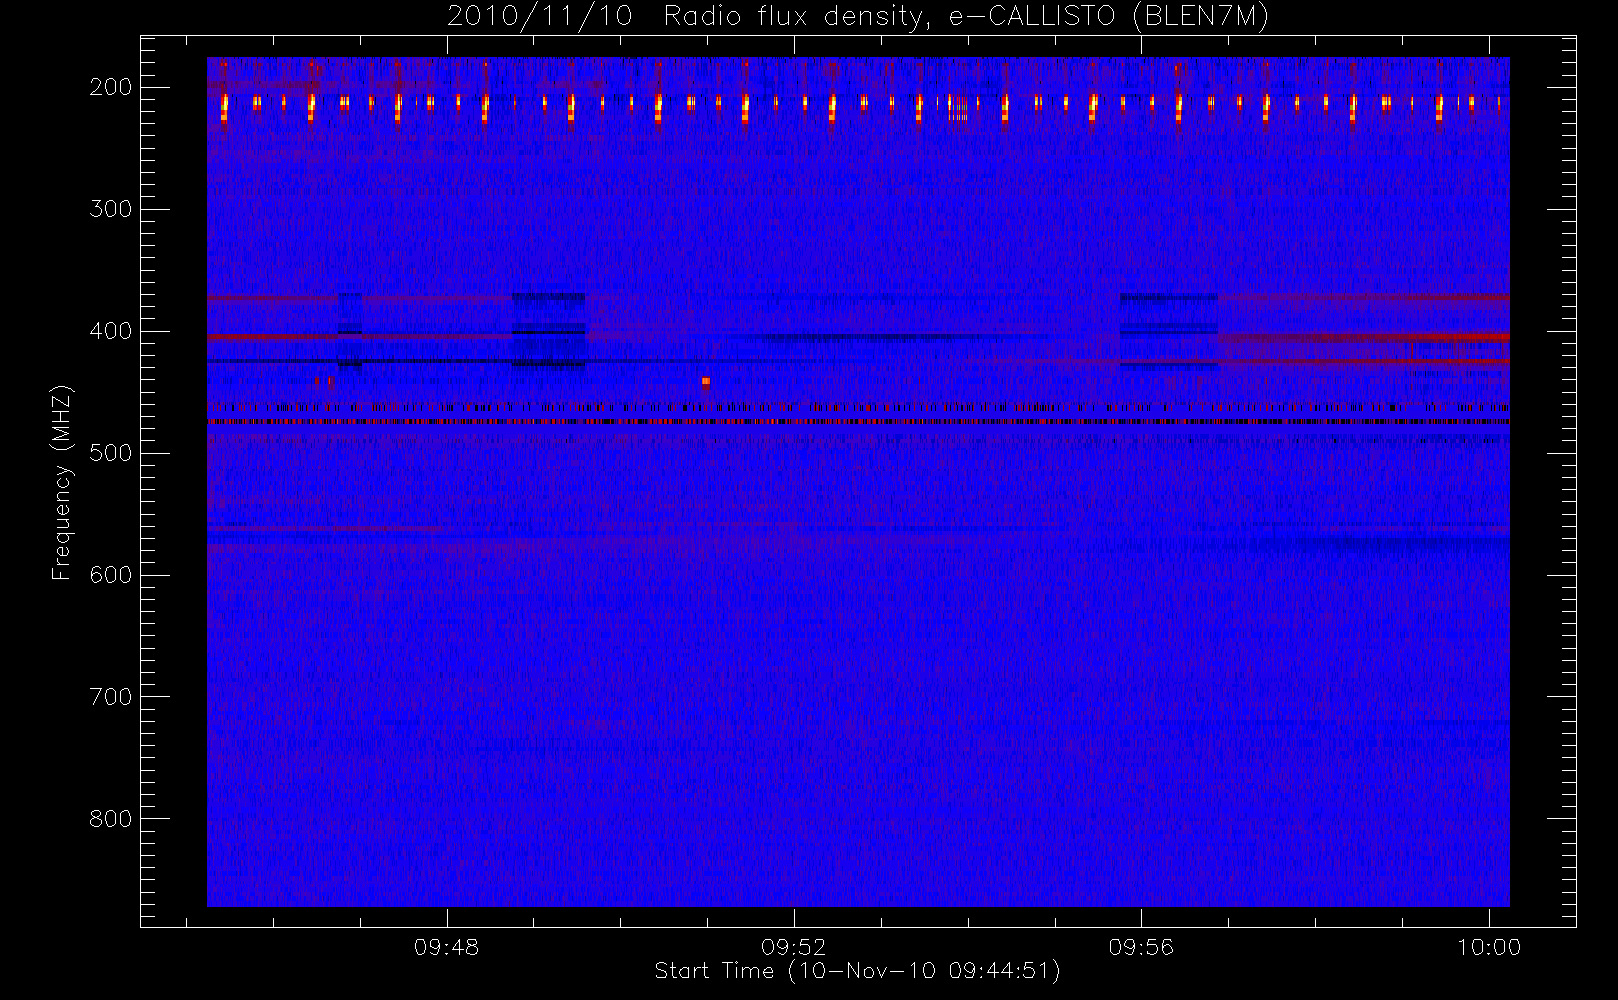Click the 09:52 time tick label
The width and height of the screenshot is (1618, 1000).
tap(793, 947)
